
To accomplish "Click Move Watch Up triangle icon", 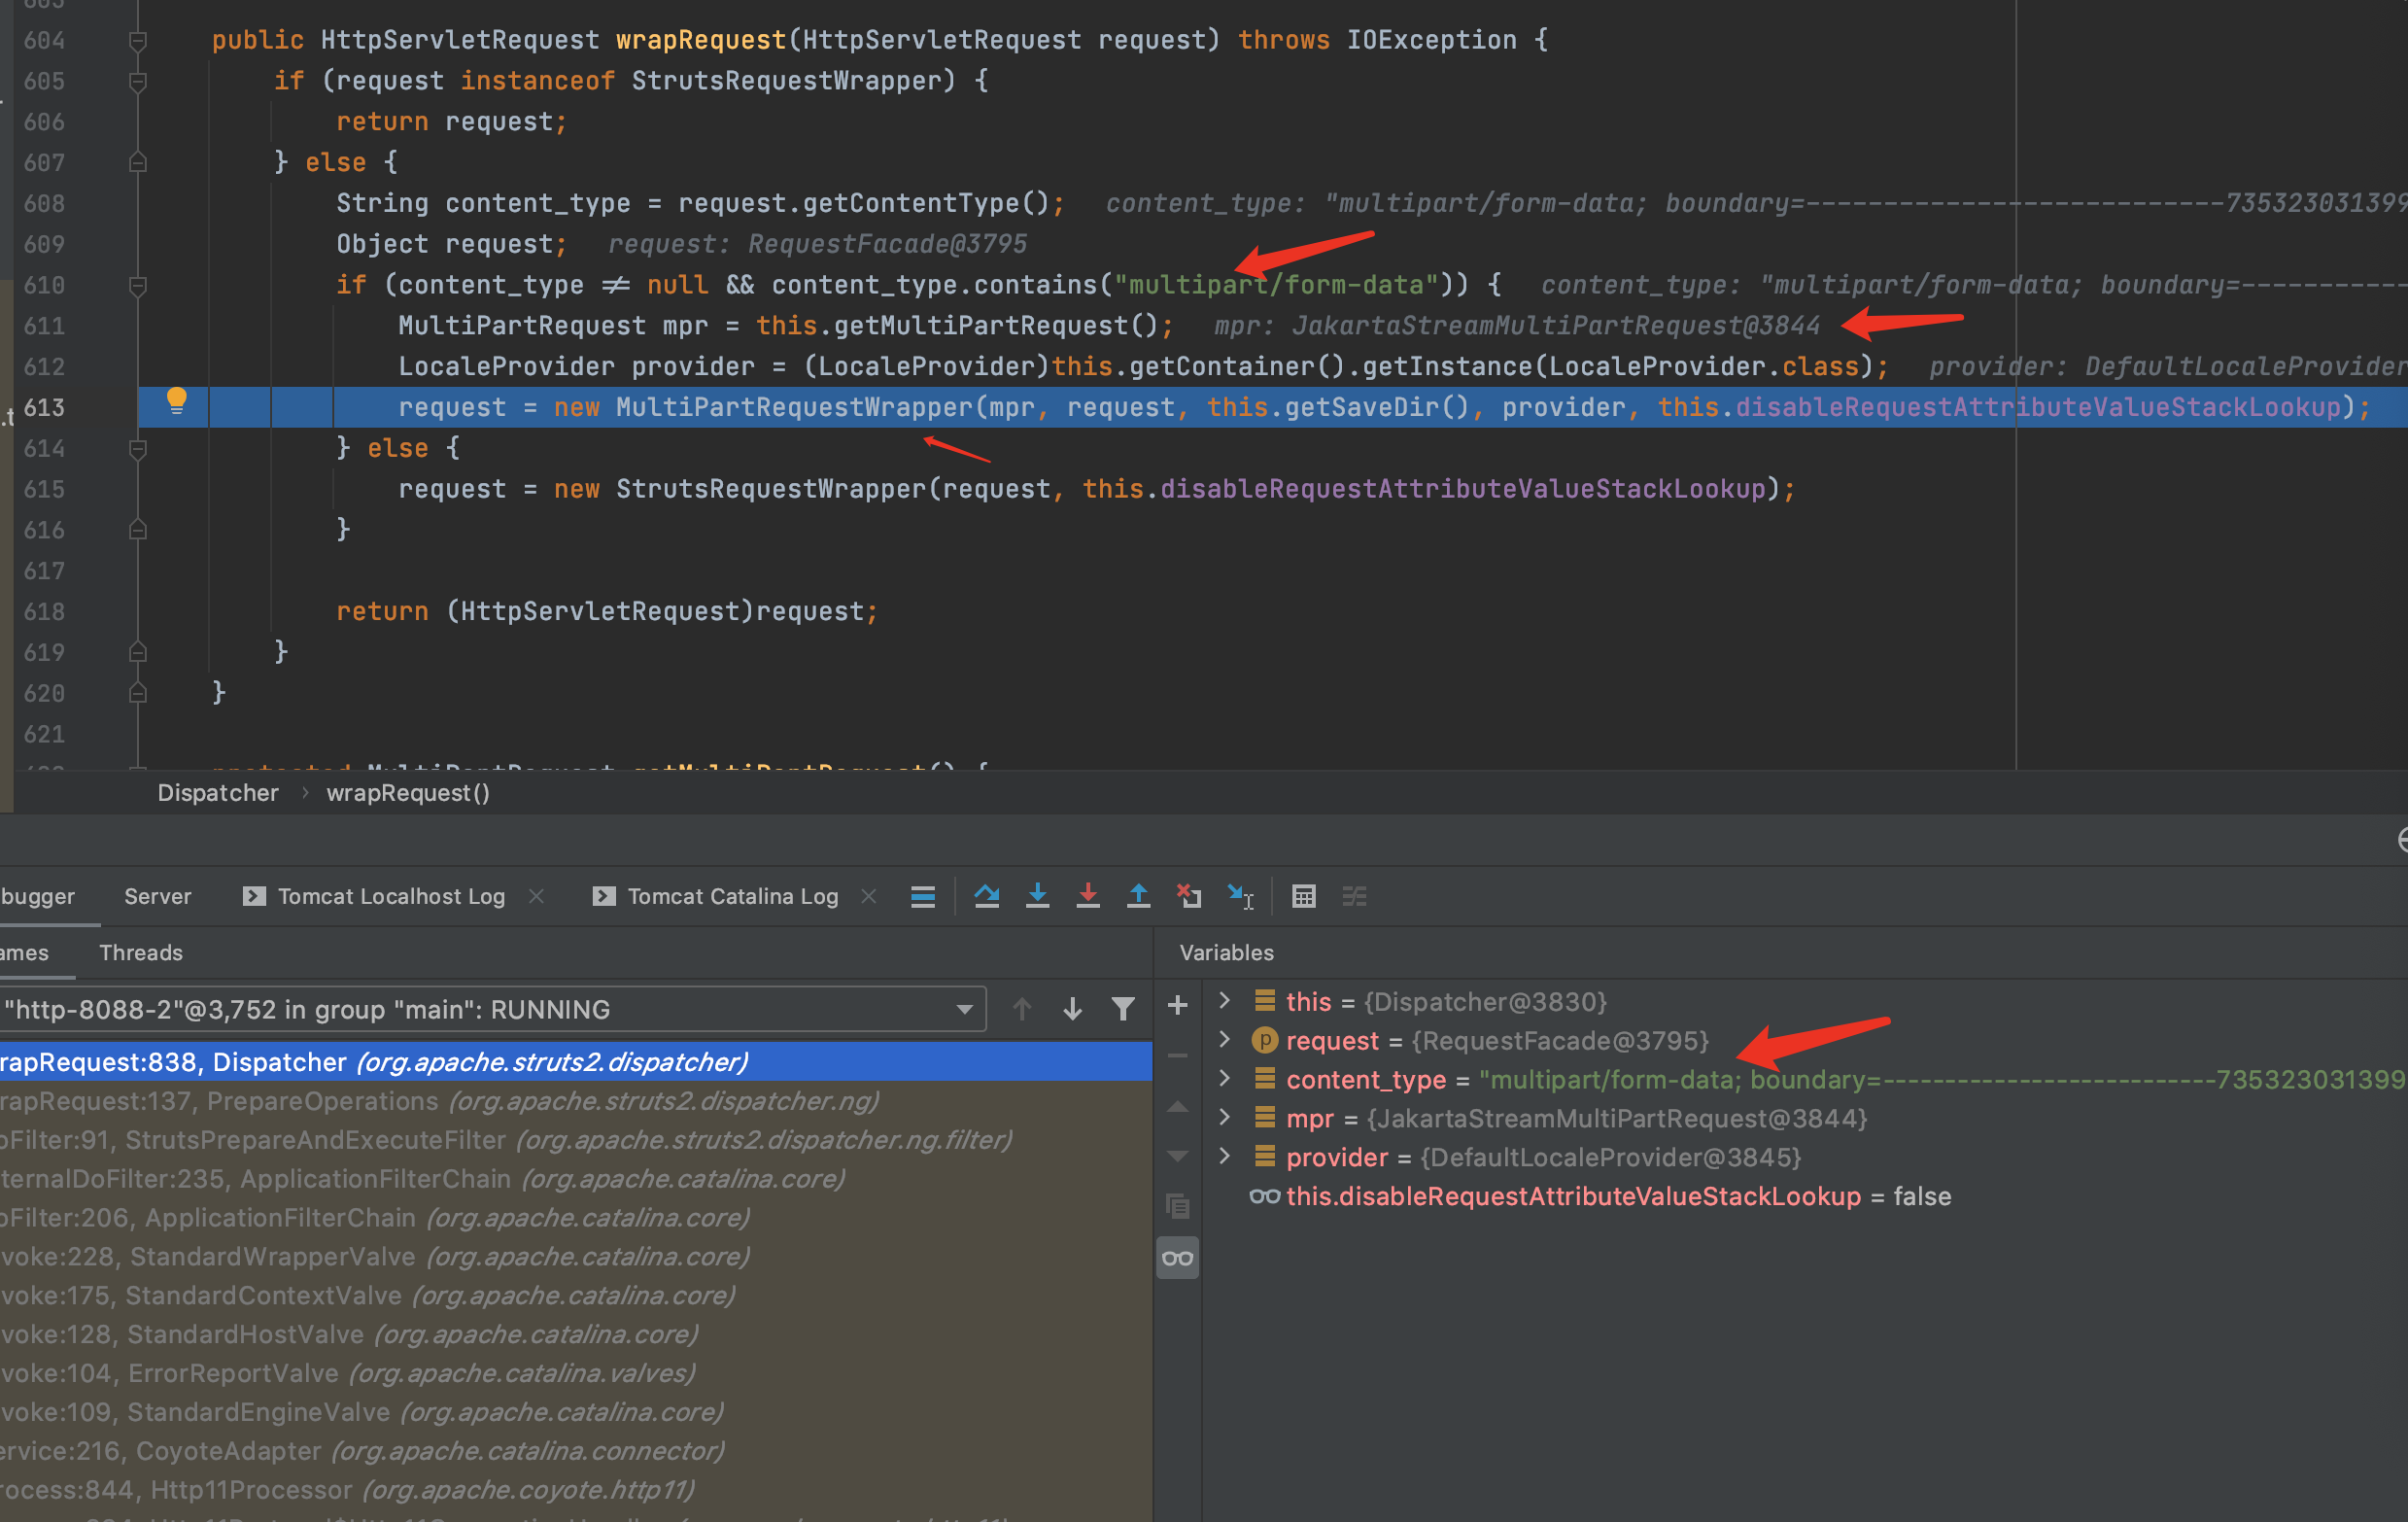I will click(1177, 1107).
